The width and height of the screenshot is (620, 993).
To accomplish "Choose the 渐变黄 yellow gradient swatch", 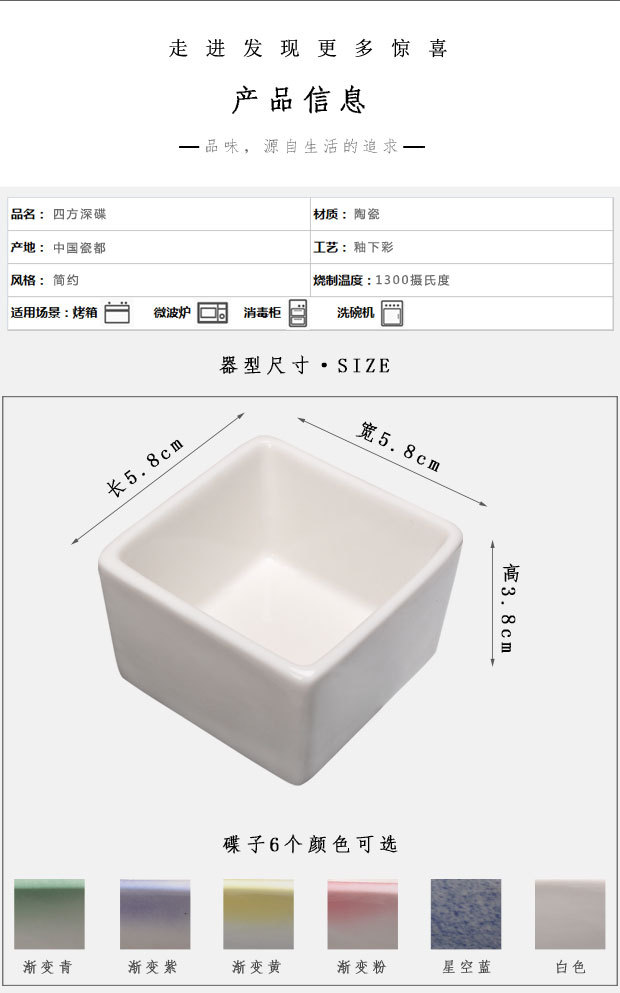I will 258,913.
